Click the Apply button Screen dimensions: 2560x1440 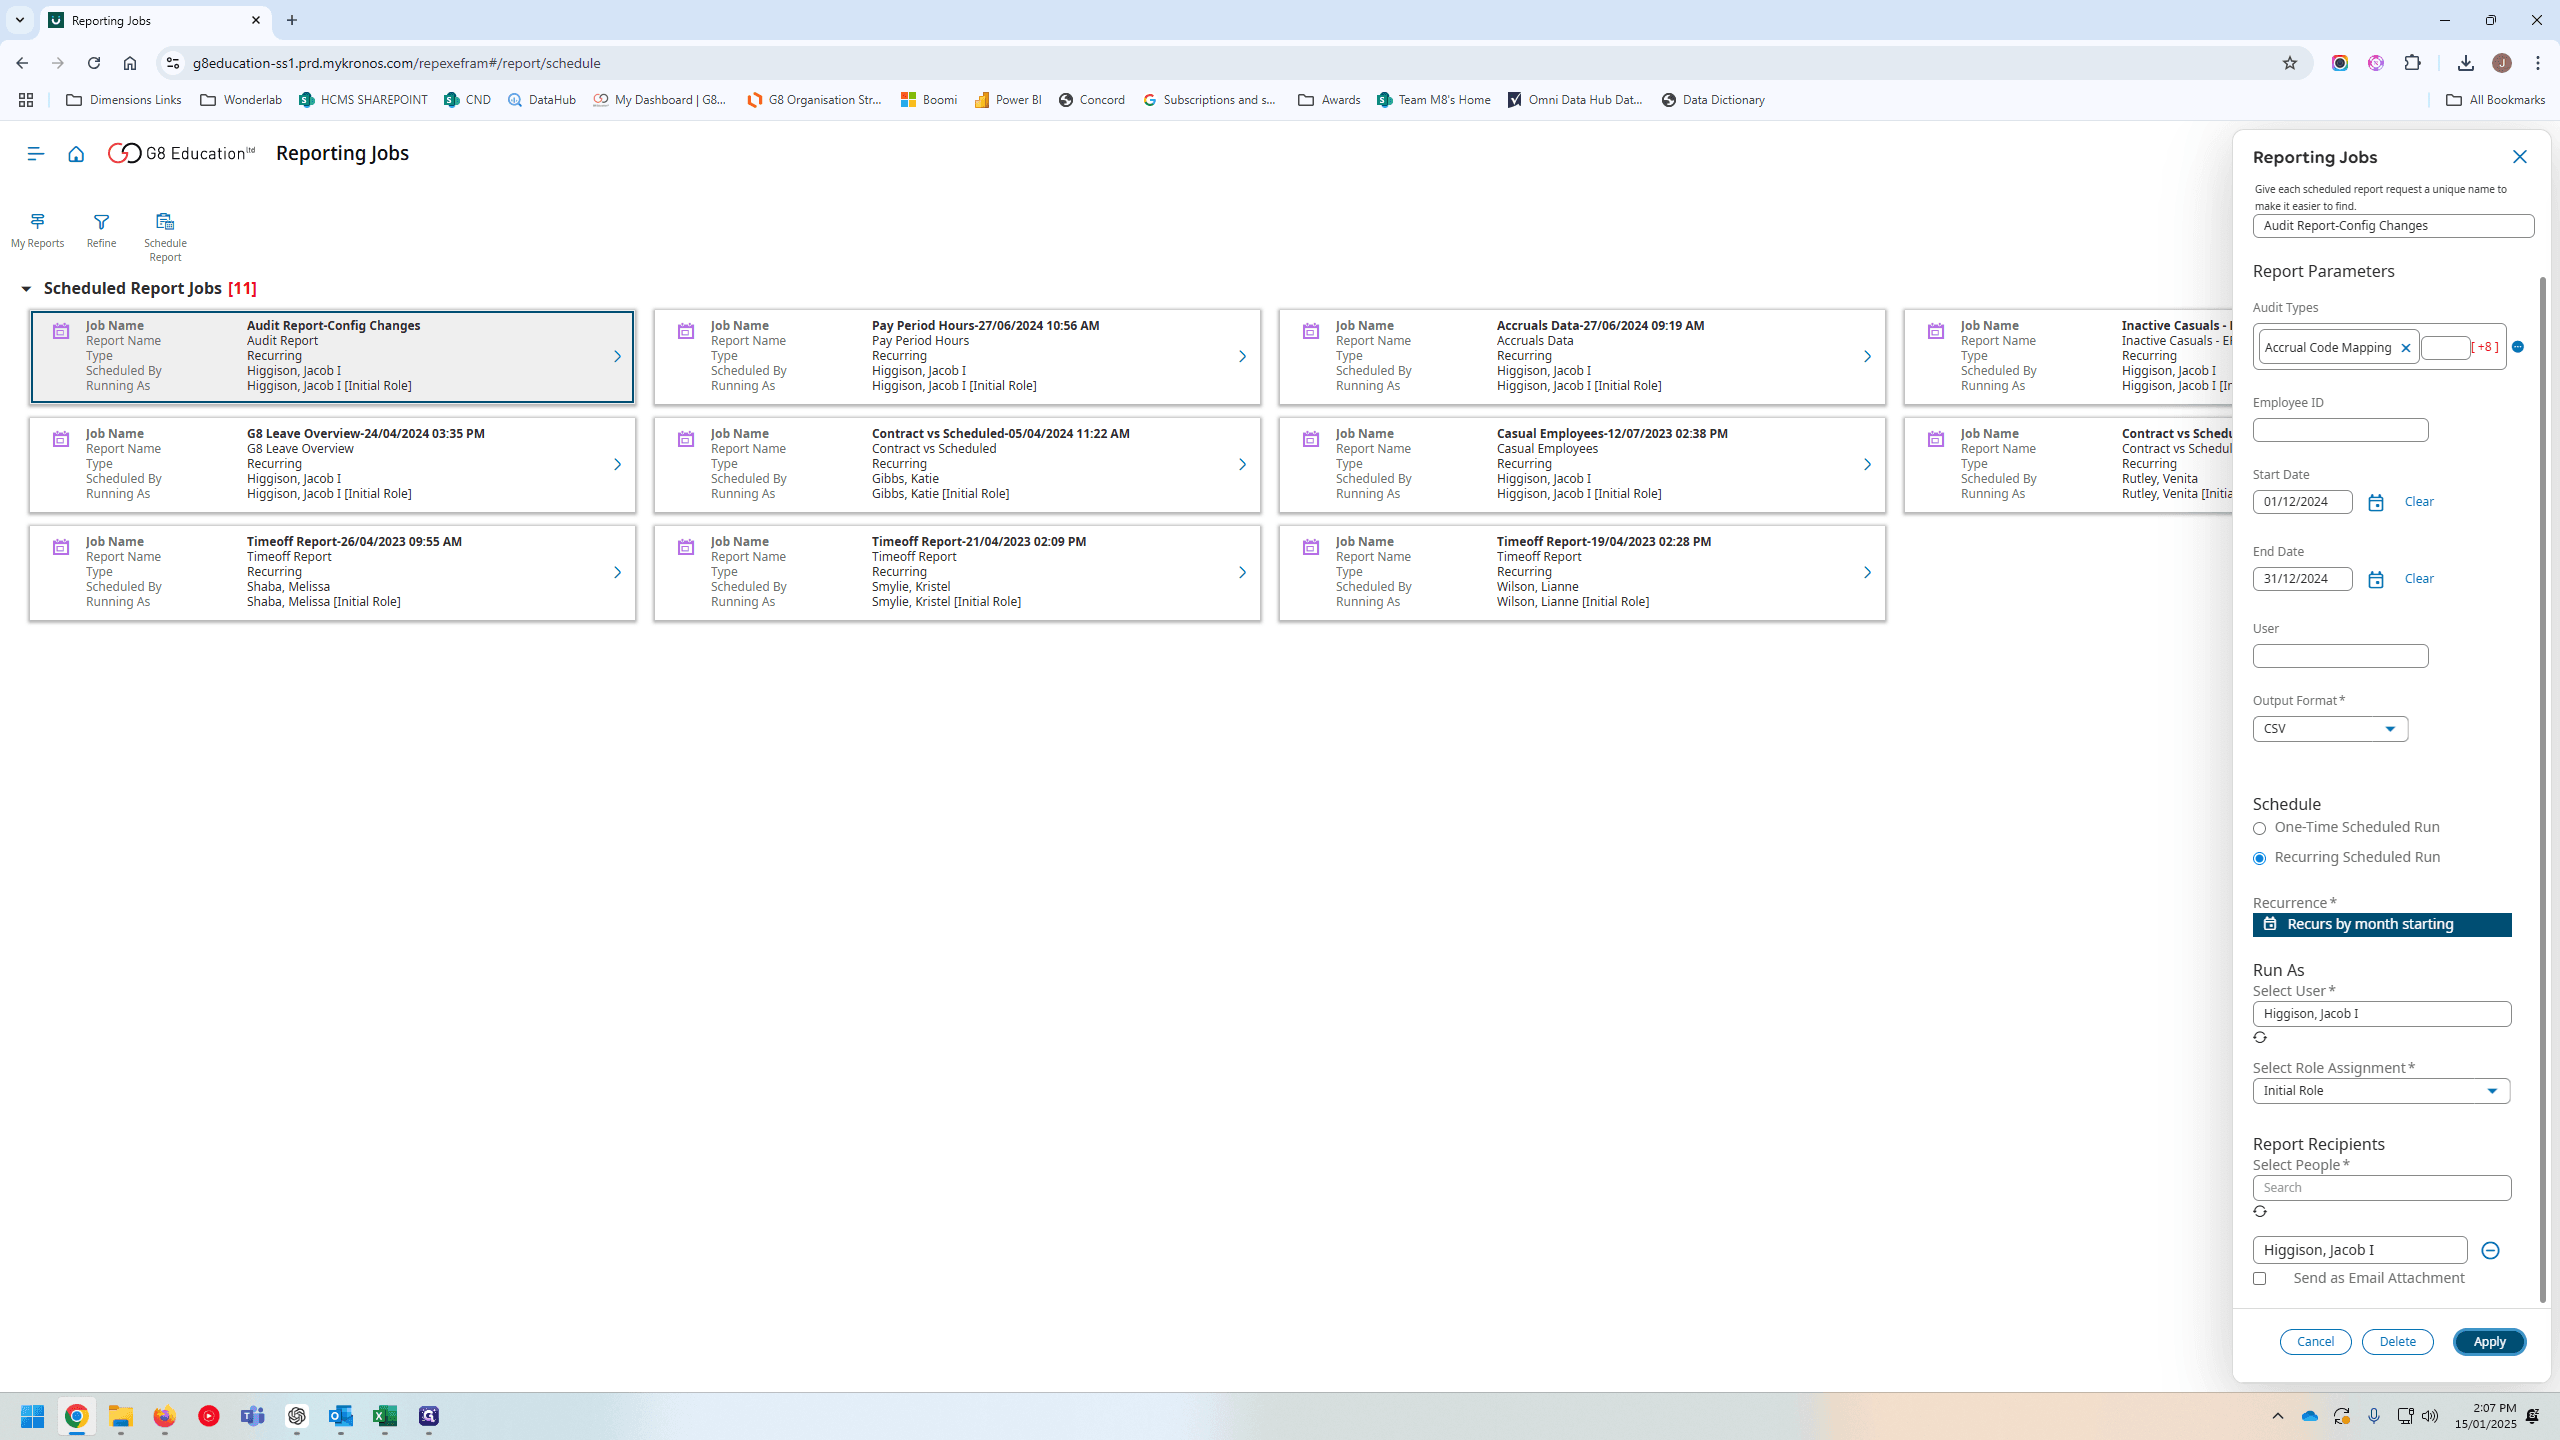tap(2489, 1342)
